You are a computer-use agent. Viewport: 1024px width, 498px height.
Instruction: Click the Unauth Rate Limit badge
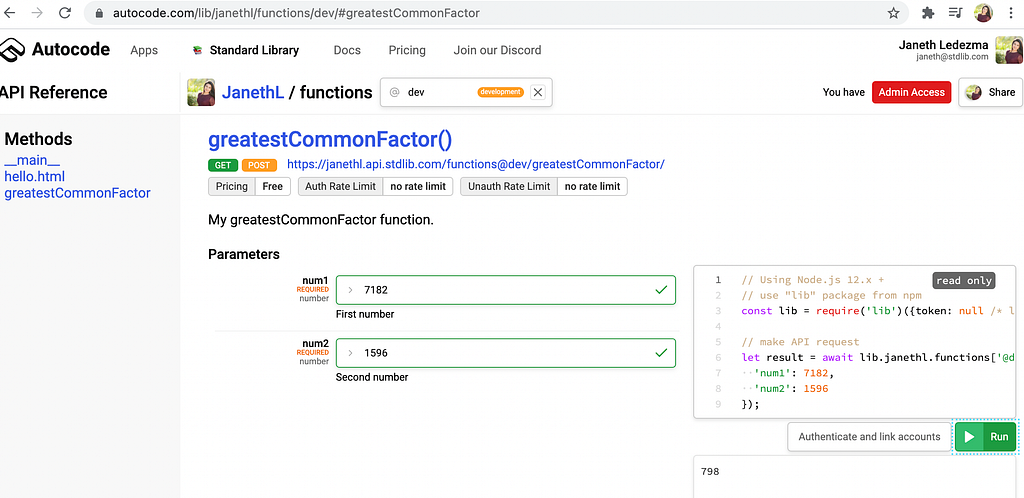coord(544,187)
